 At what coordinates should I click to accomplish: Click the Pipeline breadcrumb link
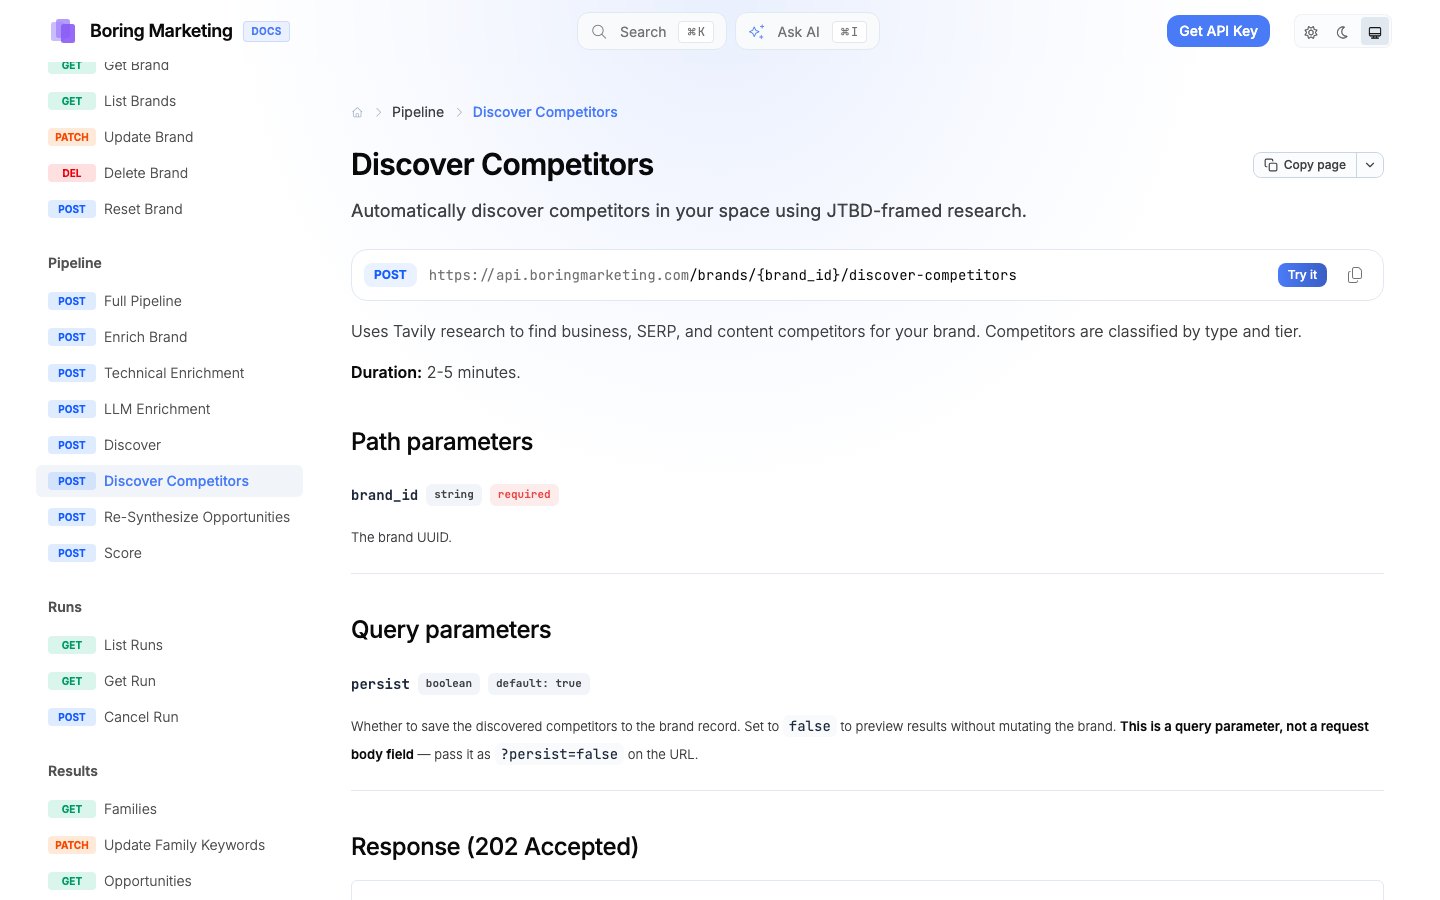pos(418,112)
